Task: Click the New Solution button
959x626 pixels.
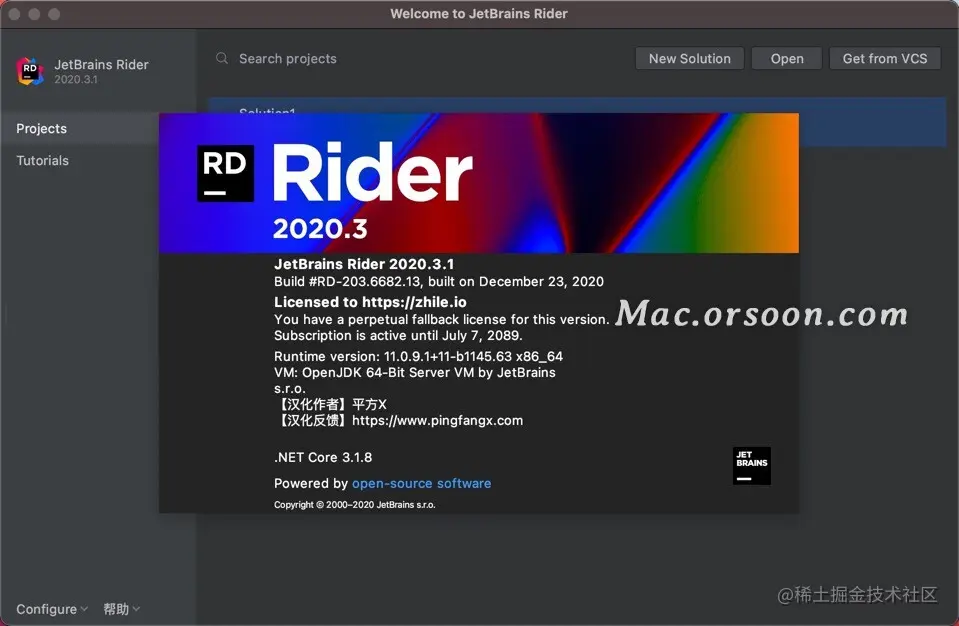Action: tap(689, 59)
